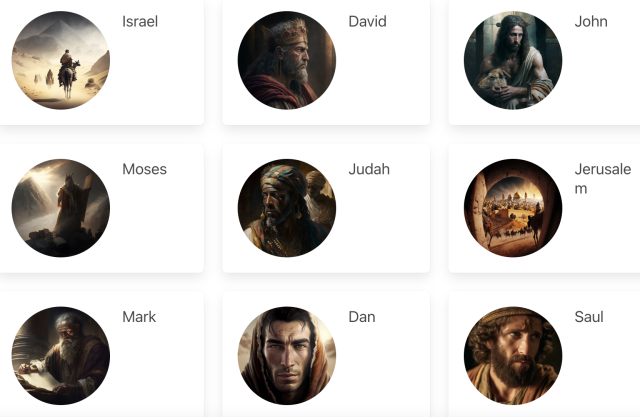Click empty area of Moses card

159,228
